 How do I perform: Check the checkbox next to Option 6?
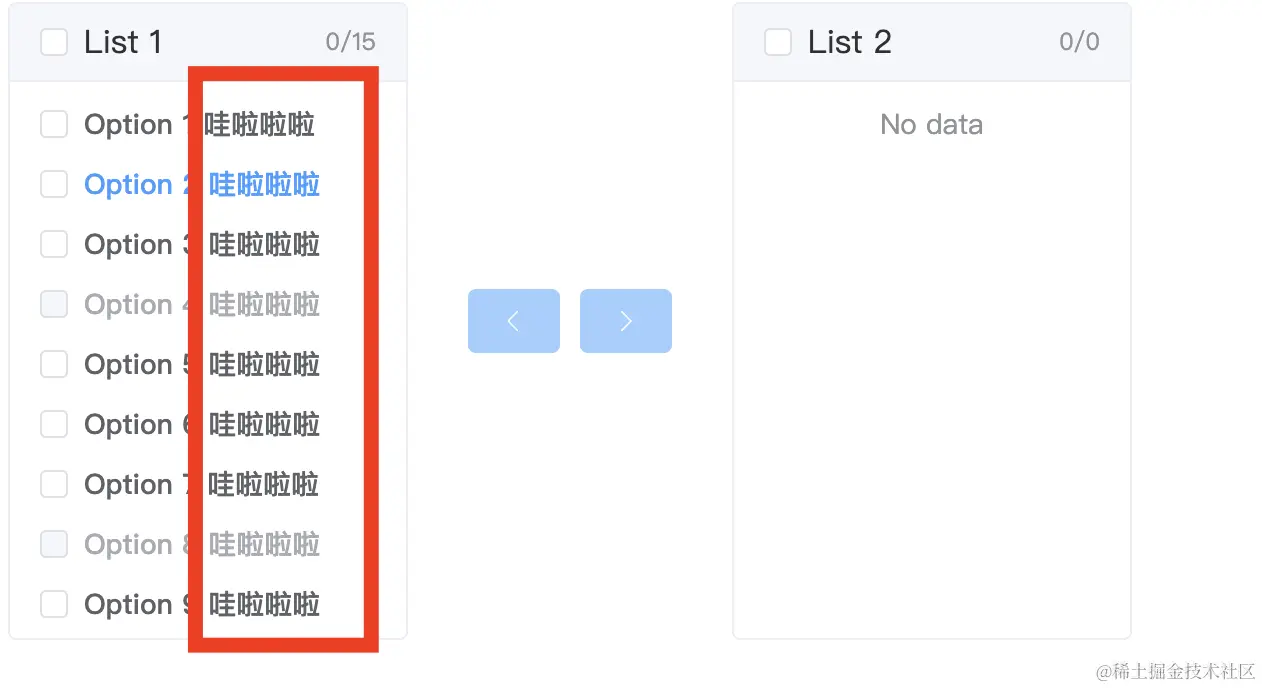point(54,424)
